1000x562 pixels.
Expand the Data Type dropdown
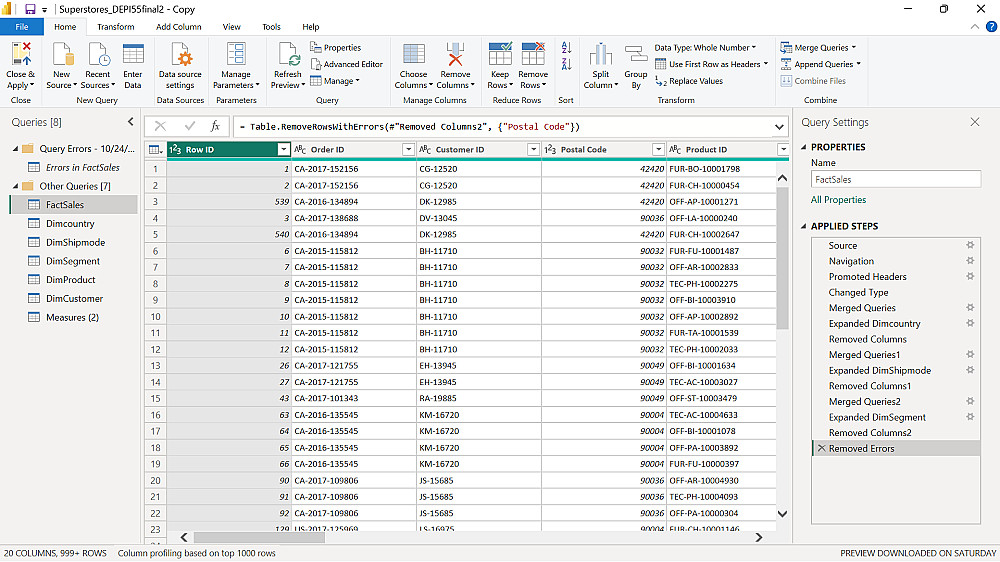(705, 47)
